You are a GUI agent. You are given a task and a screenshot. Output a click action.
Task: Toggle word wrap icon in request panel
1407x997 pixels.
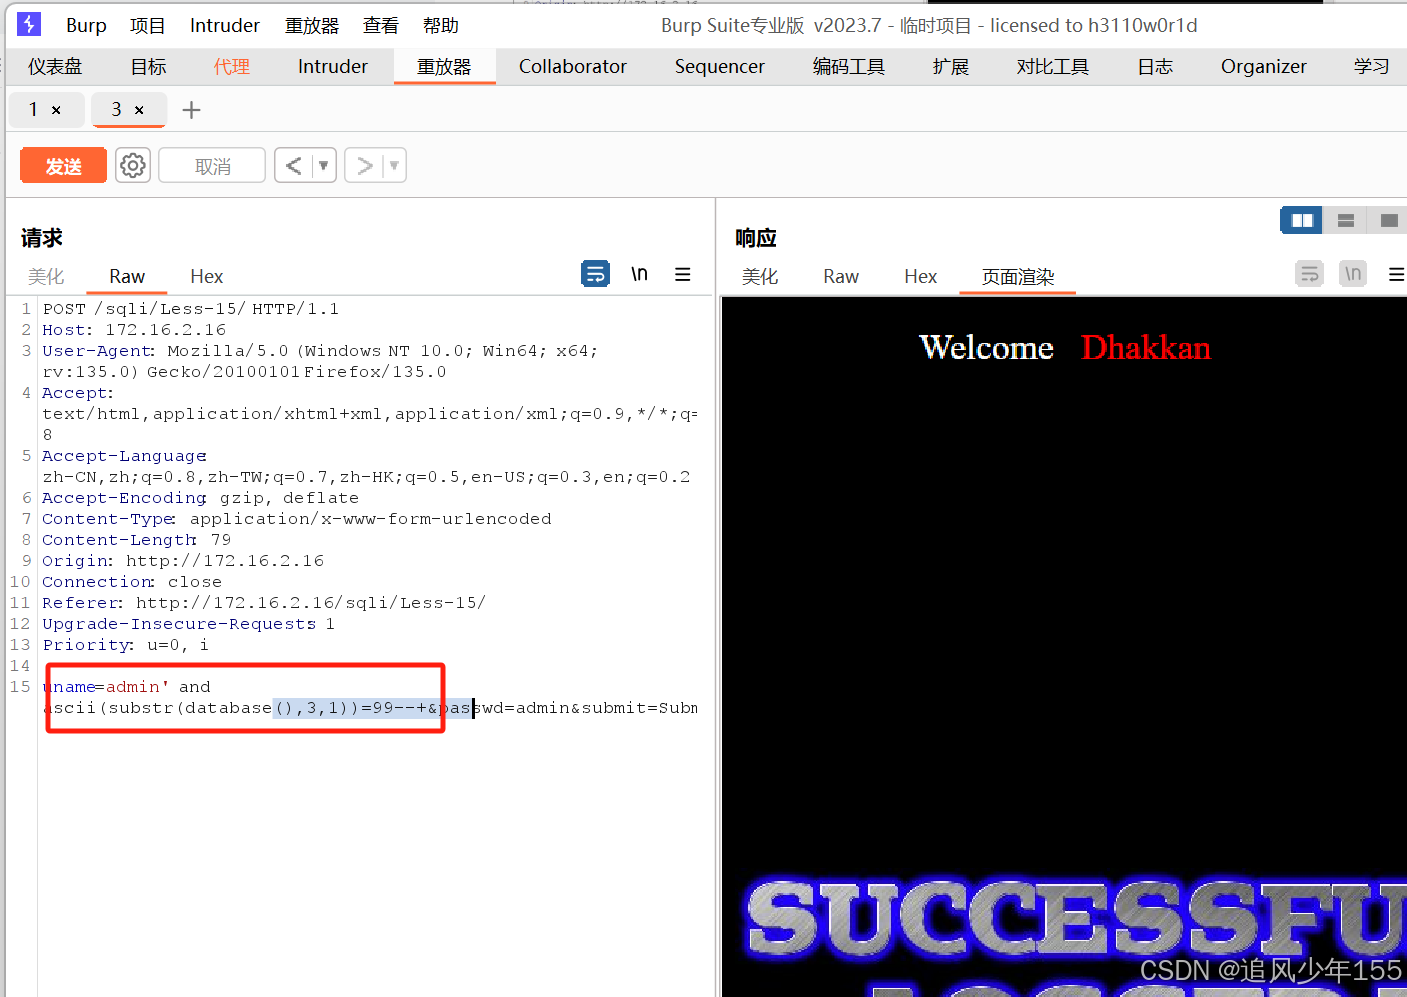[595, 274]
